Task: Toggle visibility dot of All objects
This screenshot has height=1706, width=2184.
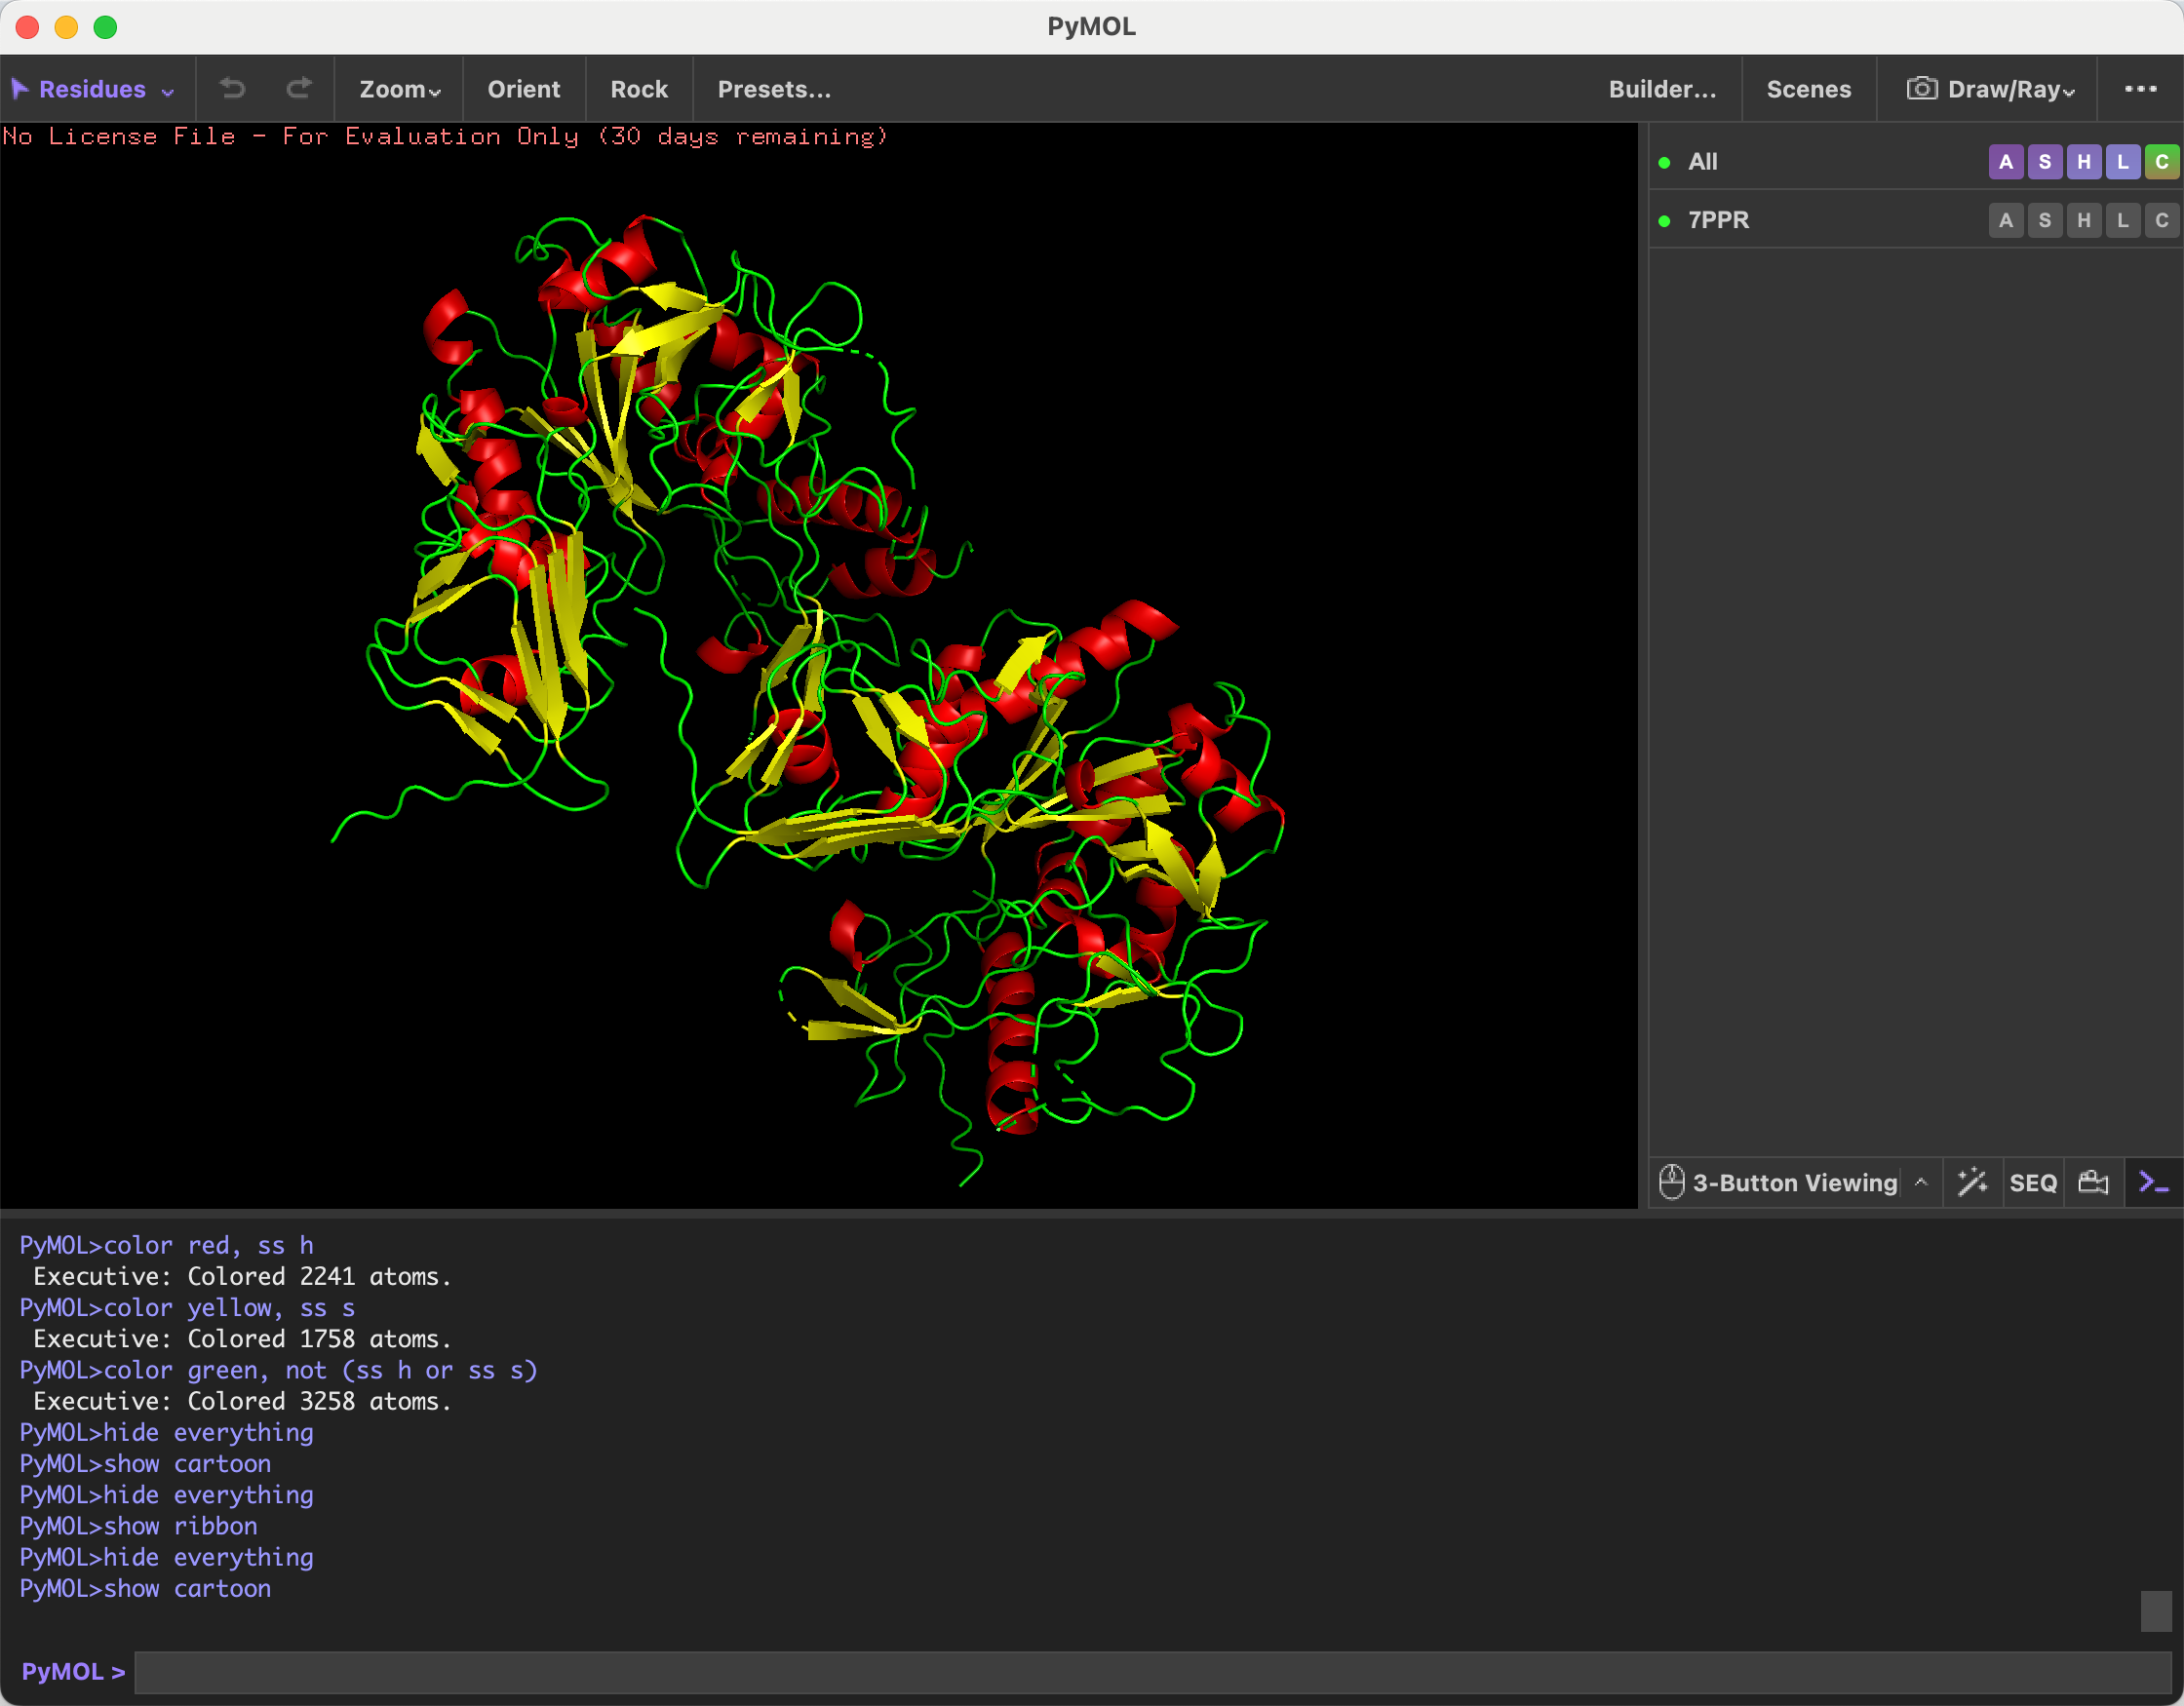Action: tap(1664, 163)
